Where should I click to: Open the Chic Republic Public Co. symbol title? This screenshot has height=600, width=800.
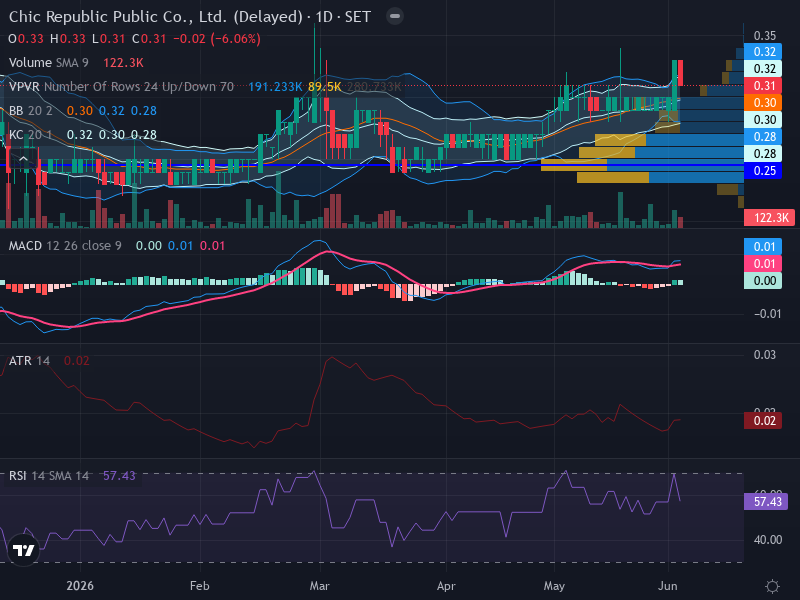click(x=156, y=17)
